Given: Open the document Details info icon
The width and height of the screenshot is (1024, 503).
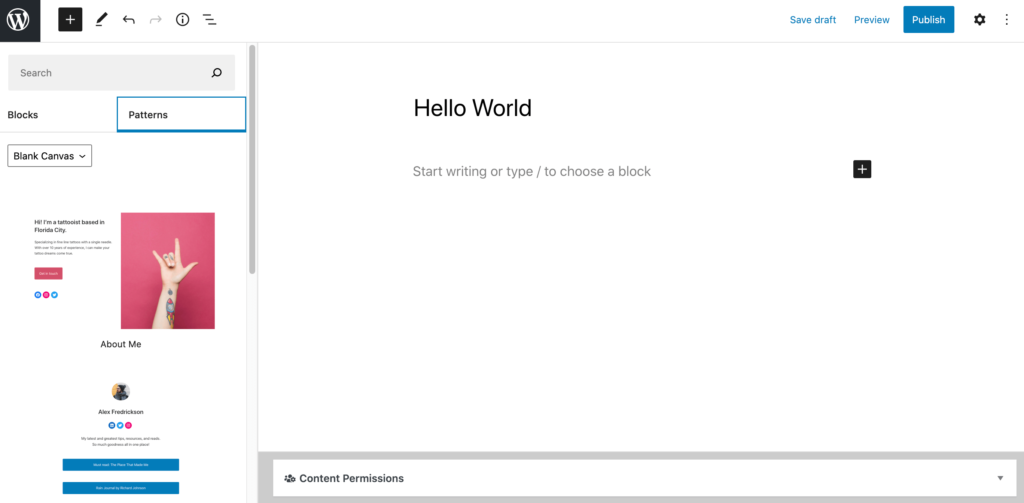Looking at the screenshot, I should click(x=182, y=20).
